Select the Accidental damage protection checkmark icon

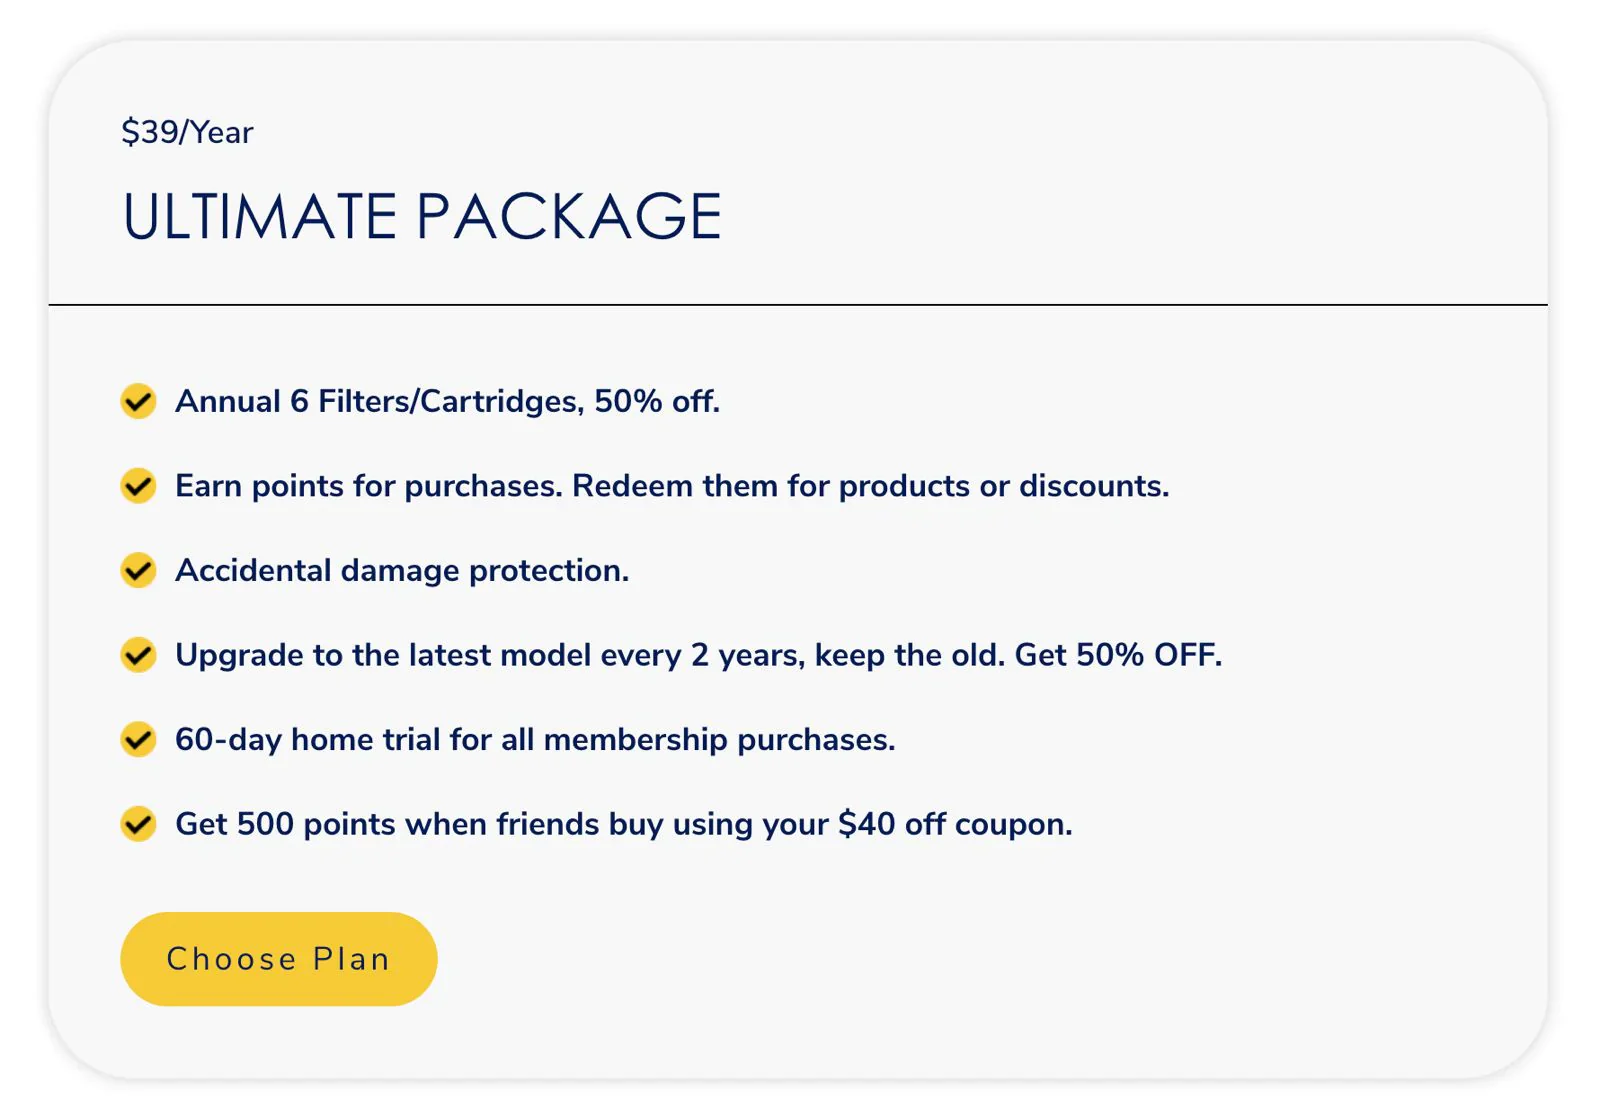(x=138, y=570)
